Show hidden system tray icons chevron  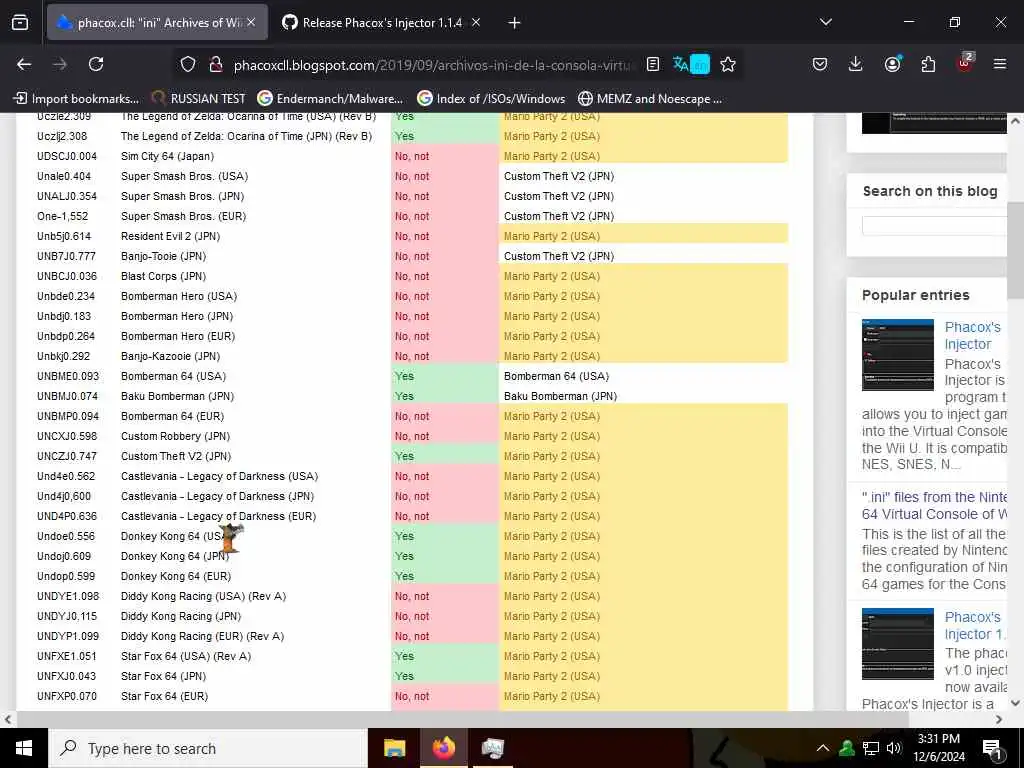coord(823,748)
